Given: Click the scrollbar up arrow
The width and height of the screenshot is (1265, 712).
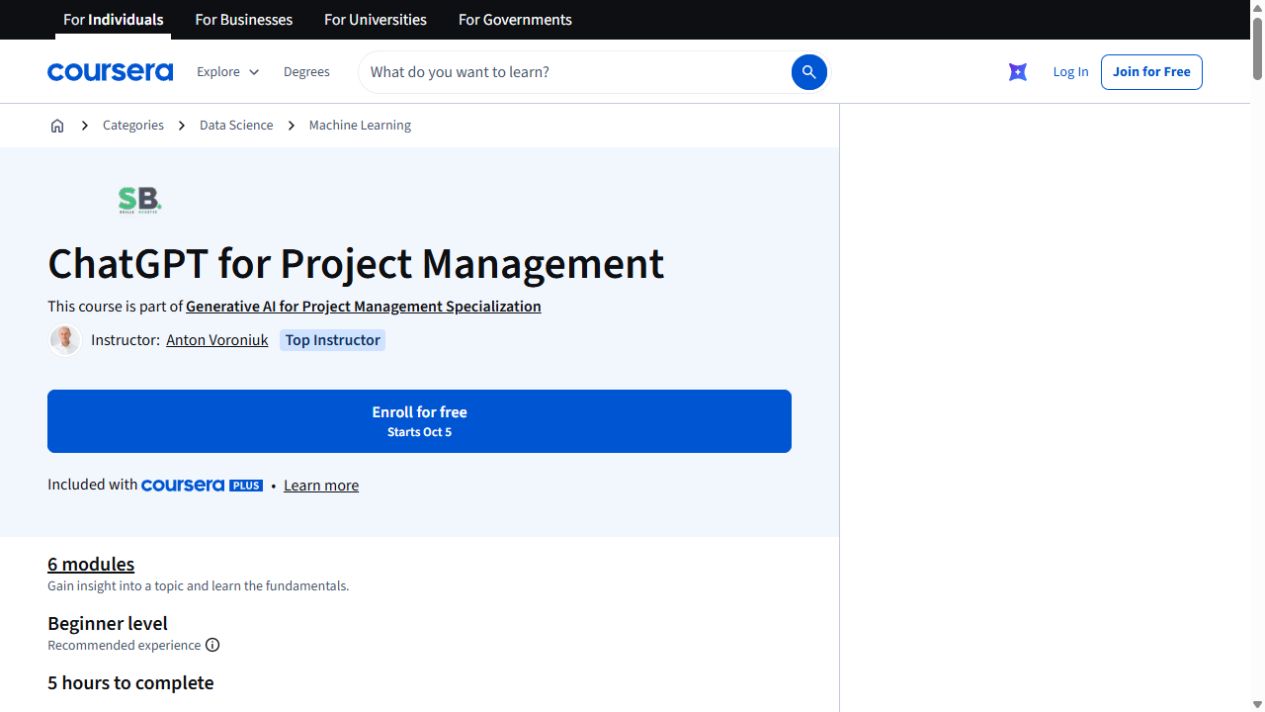Looking at the screenshot, I should pyautogui.click(x=1257, y=7).
